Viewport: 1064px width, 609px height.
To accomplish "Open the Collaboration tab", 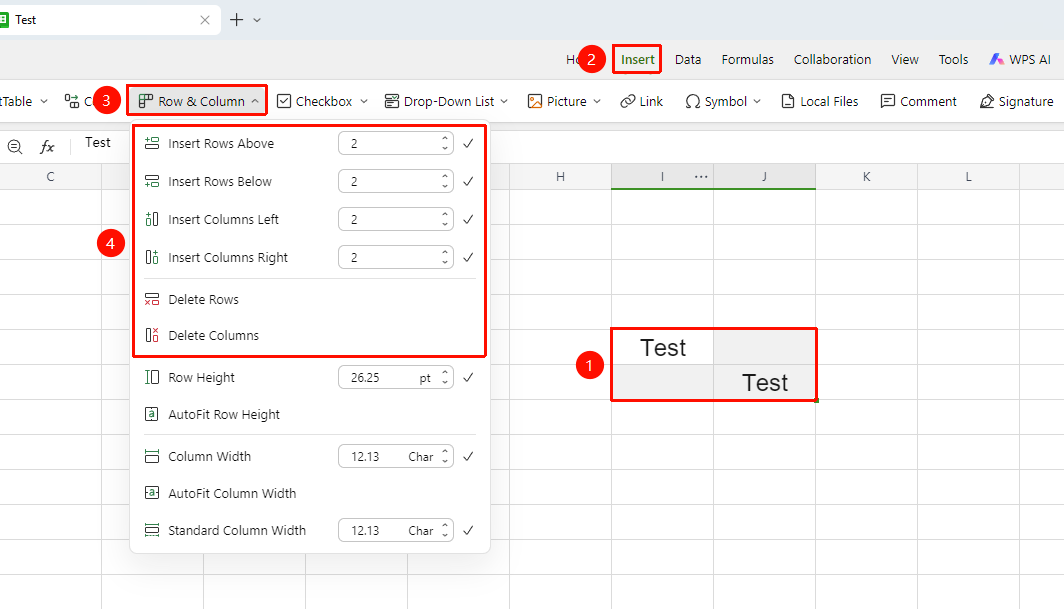I will (832, 59).
